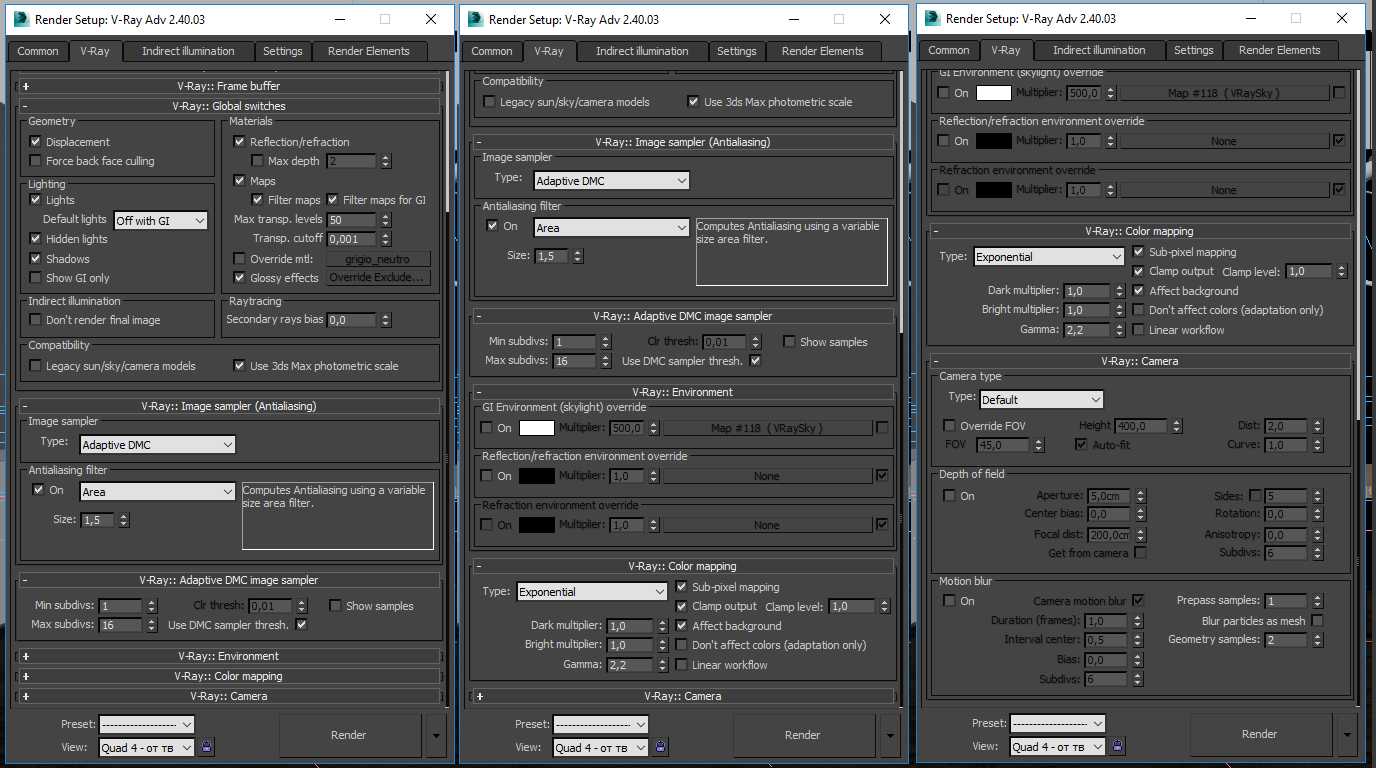
Task: Open Default lights dropdown in left window
Action: [161, 220]
